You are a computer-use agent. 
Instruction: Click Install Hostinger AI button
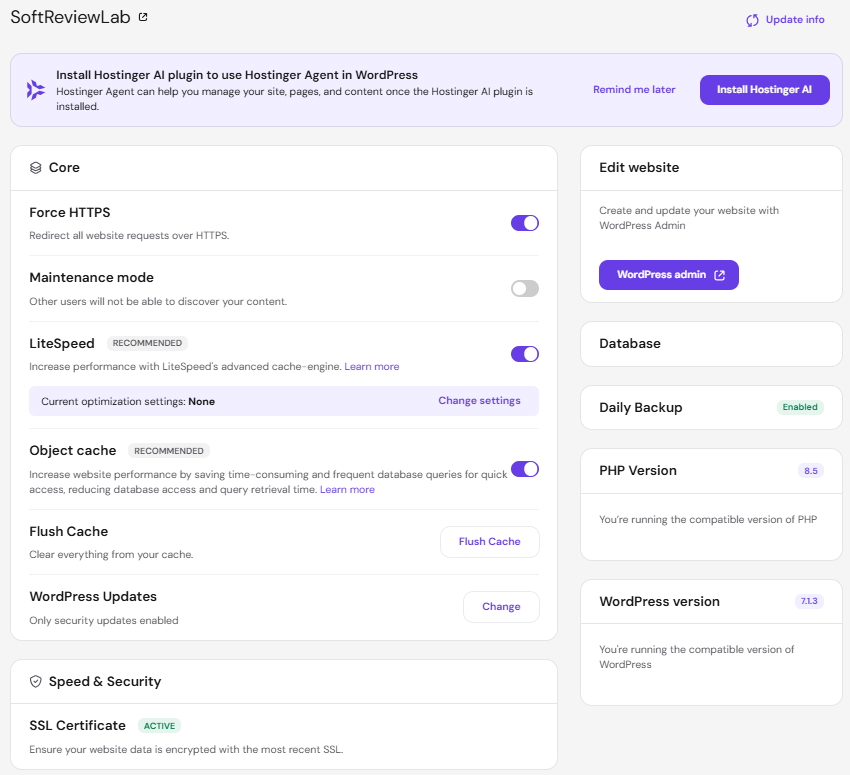coord(764,90)
